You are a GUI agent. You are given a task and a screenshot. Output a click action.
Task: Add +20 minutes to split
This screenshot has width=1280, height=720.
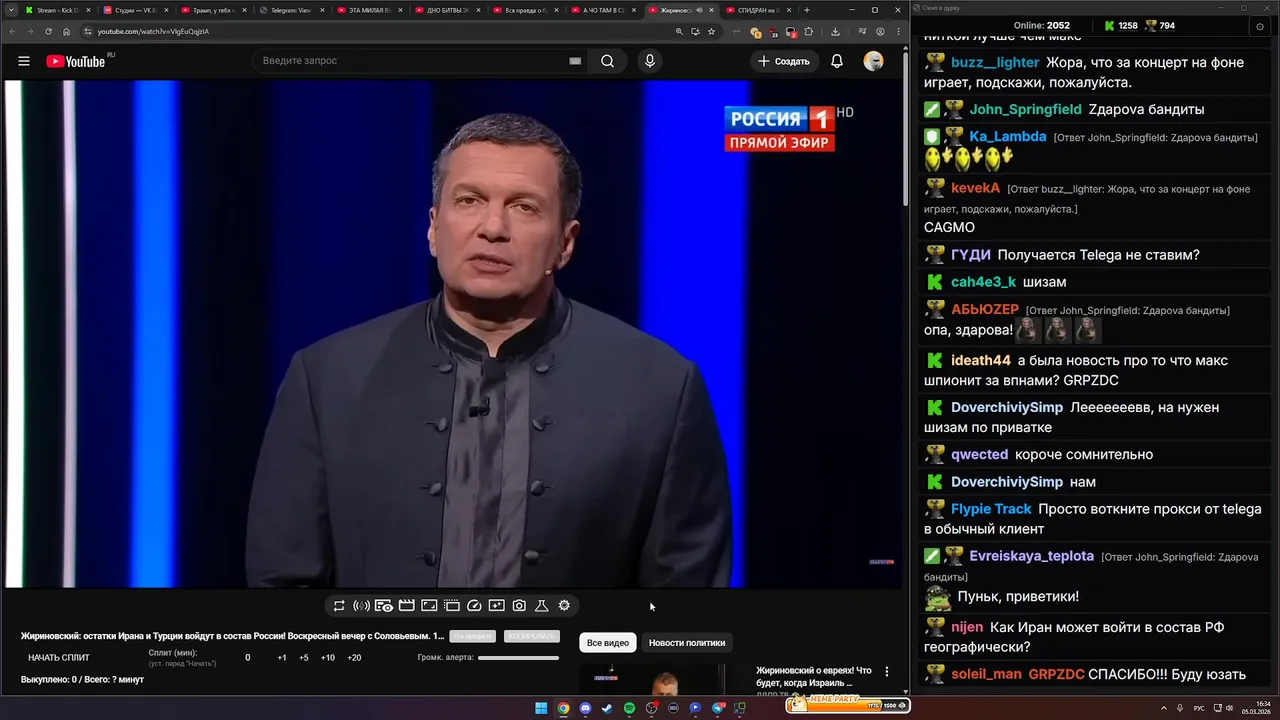click(x=354, y=658)
